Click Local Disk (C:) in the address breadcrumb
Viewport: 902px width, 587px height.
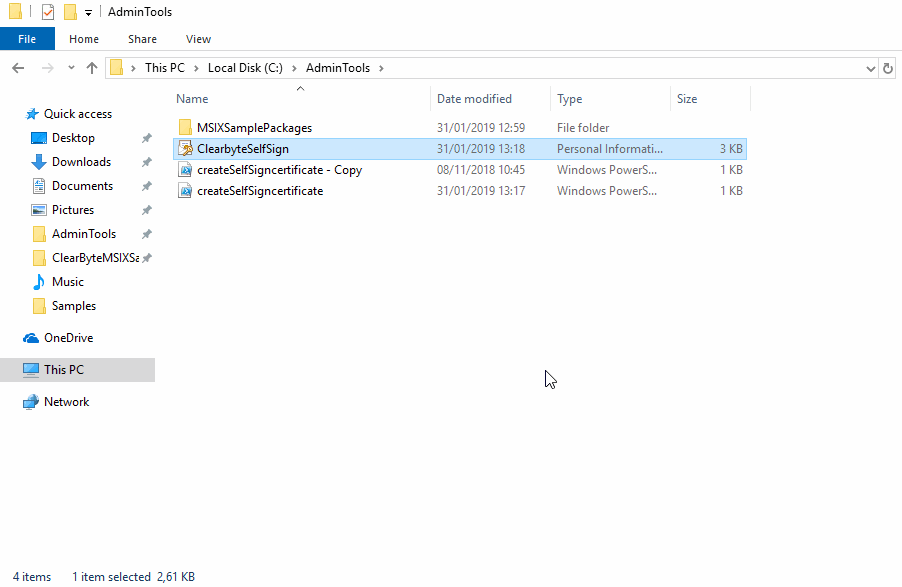pos(245,68)
